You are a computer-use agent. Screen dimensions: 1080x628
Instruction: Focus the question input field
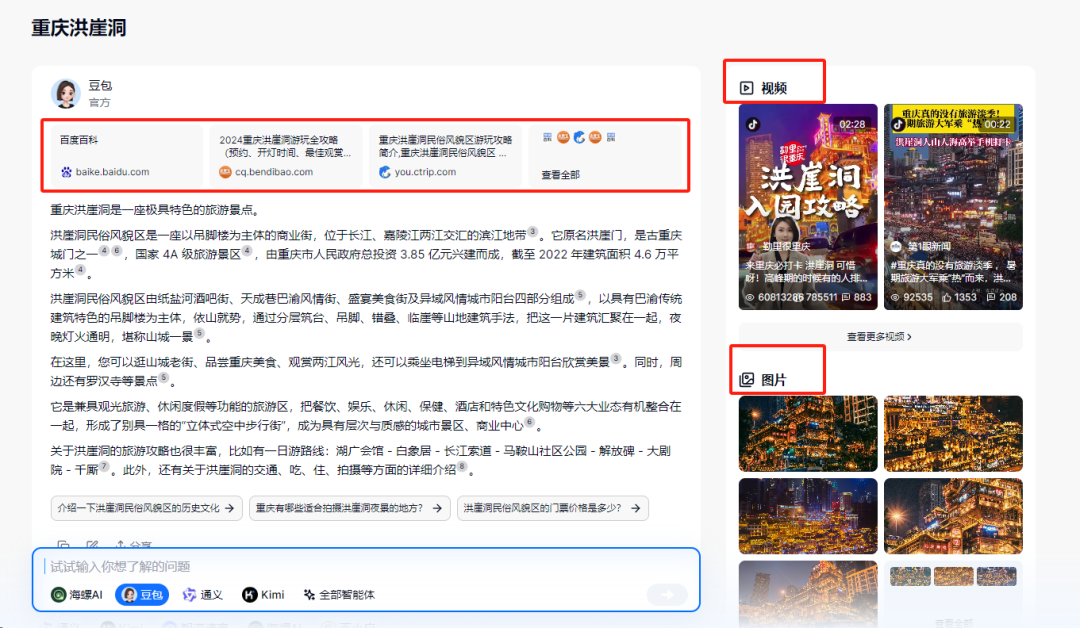[x=366, y=567]
